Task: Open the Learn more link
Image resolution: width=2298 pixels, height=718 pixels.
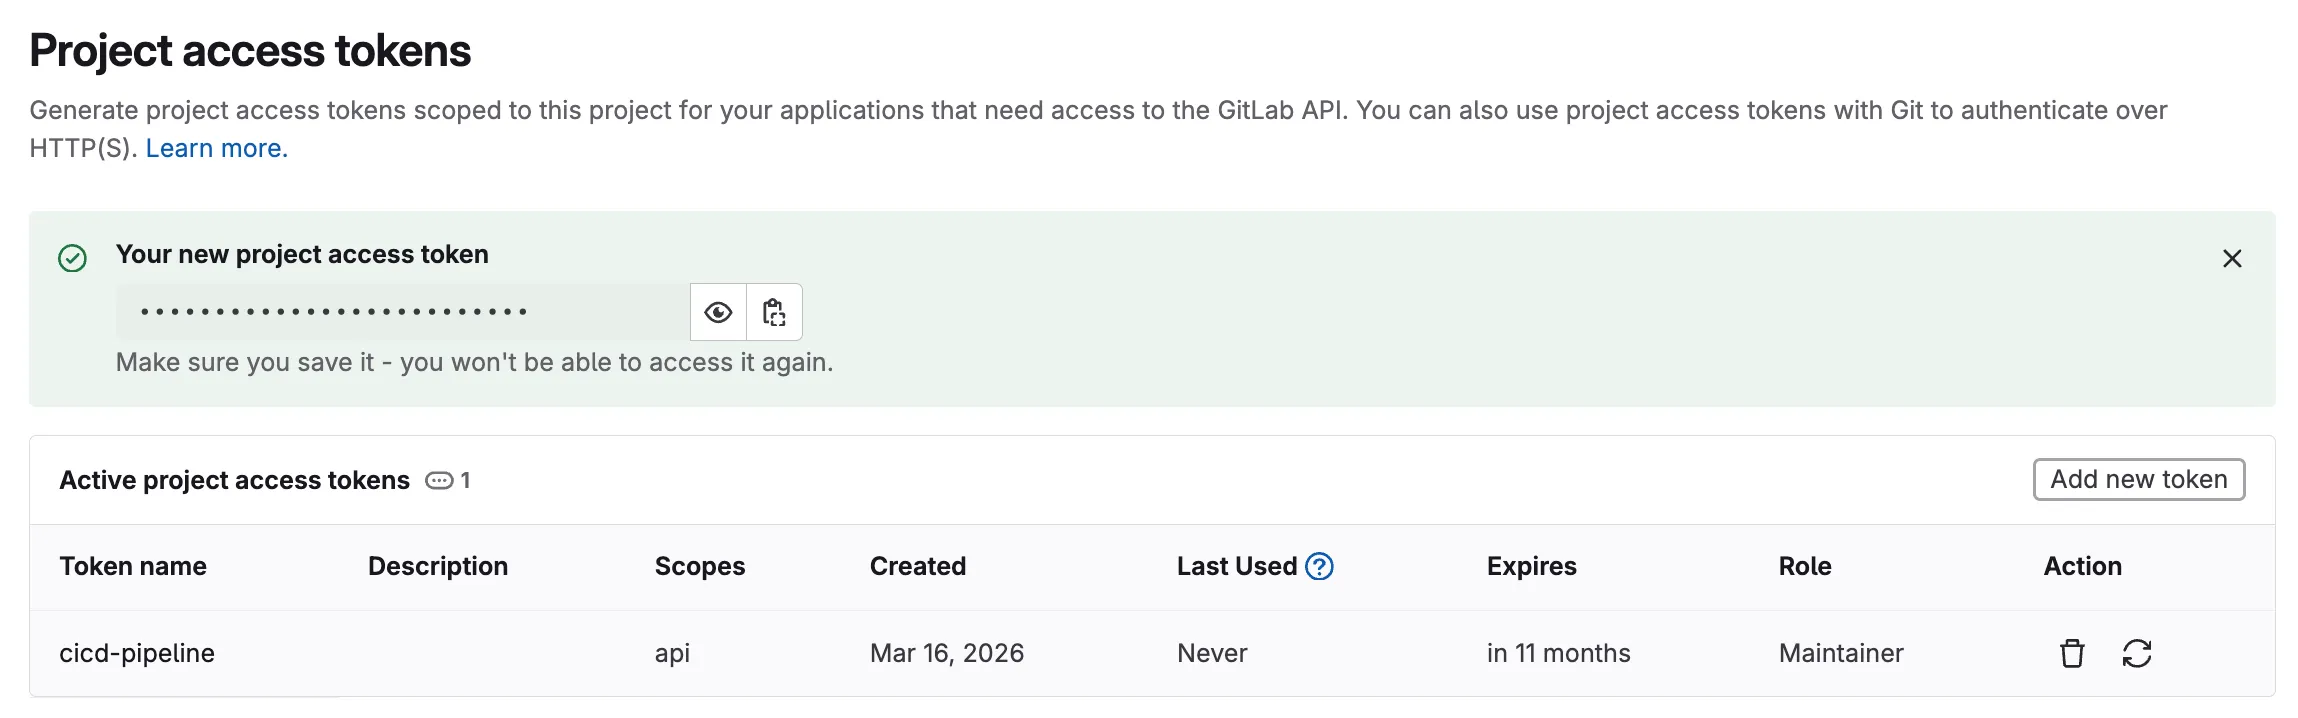Action: coord(216,149)
